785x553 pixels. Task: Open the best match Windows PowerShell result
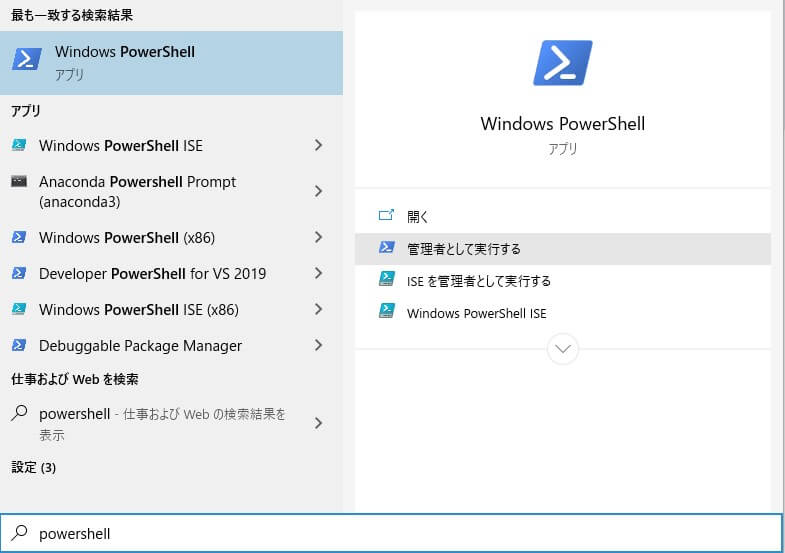click(171, 61)
